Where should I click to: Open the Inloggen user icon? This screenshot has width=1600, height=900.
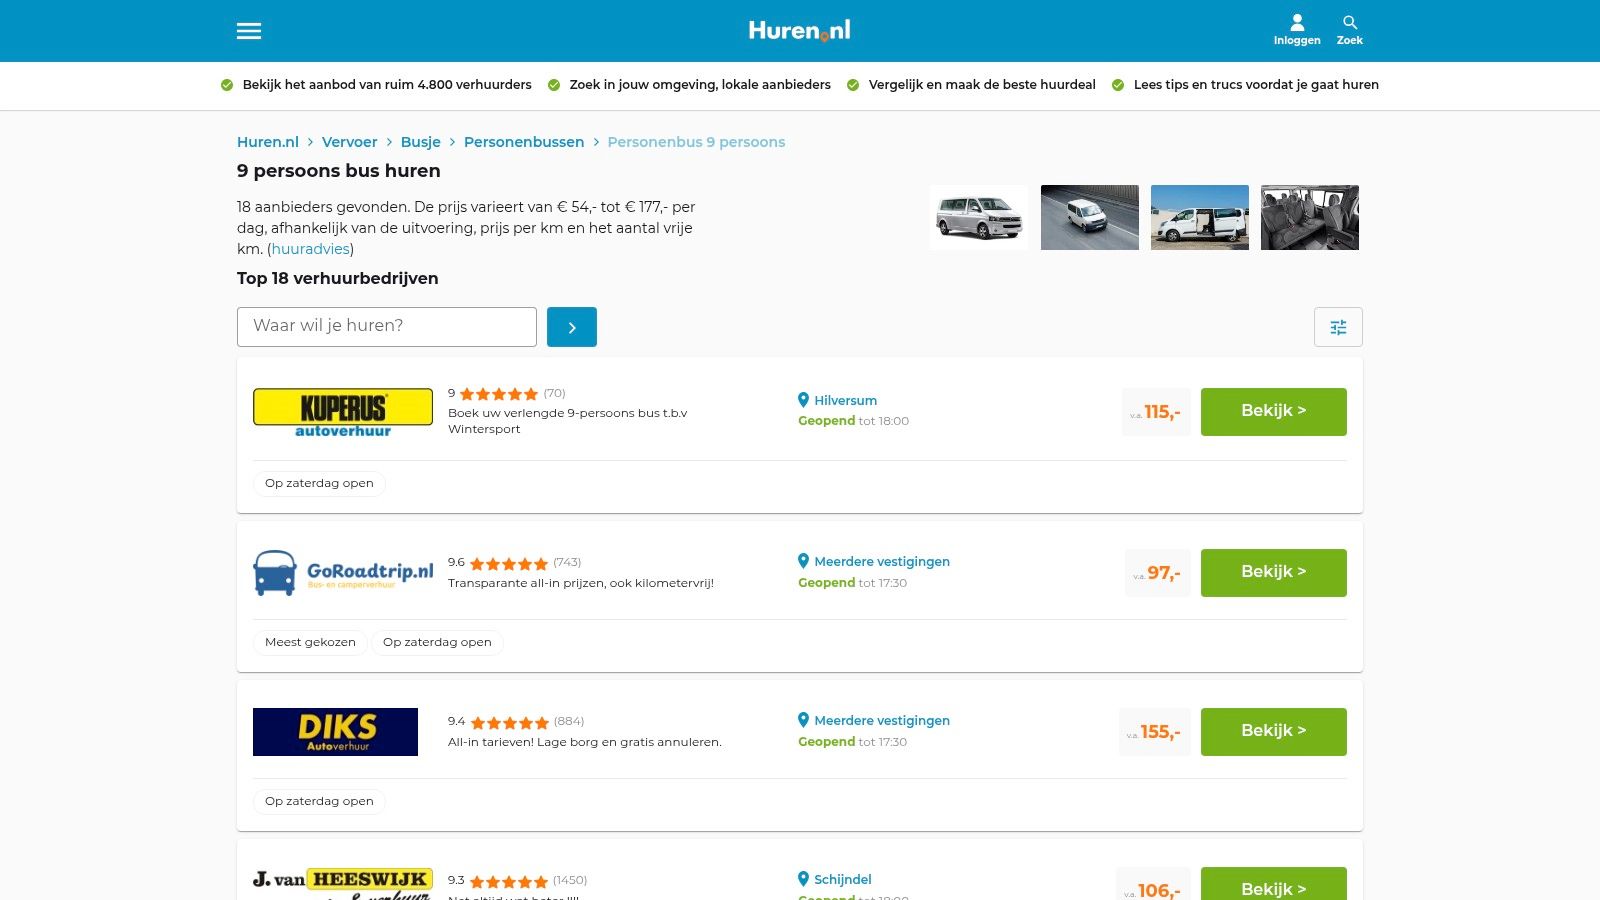tap(1297, 30)
